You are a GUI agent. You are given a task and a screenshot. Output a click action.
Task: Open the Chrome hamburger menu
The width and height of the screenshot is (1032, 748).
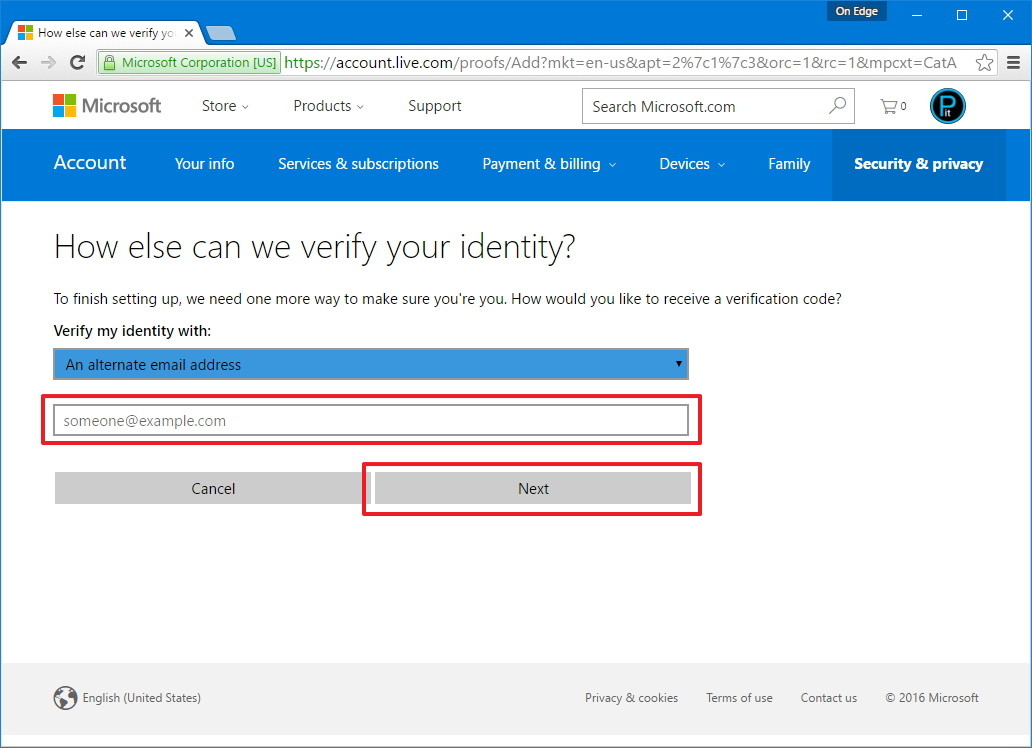(x=1013, y=63)
